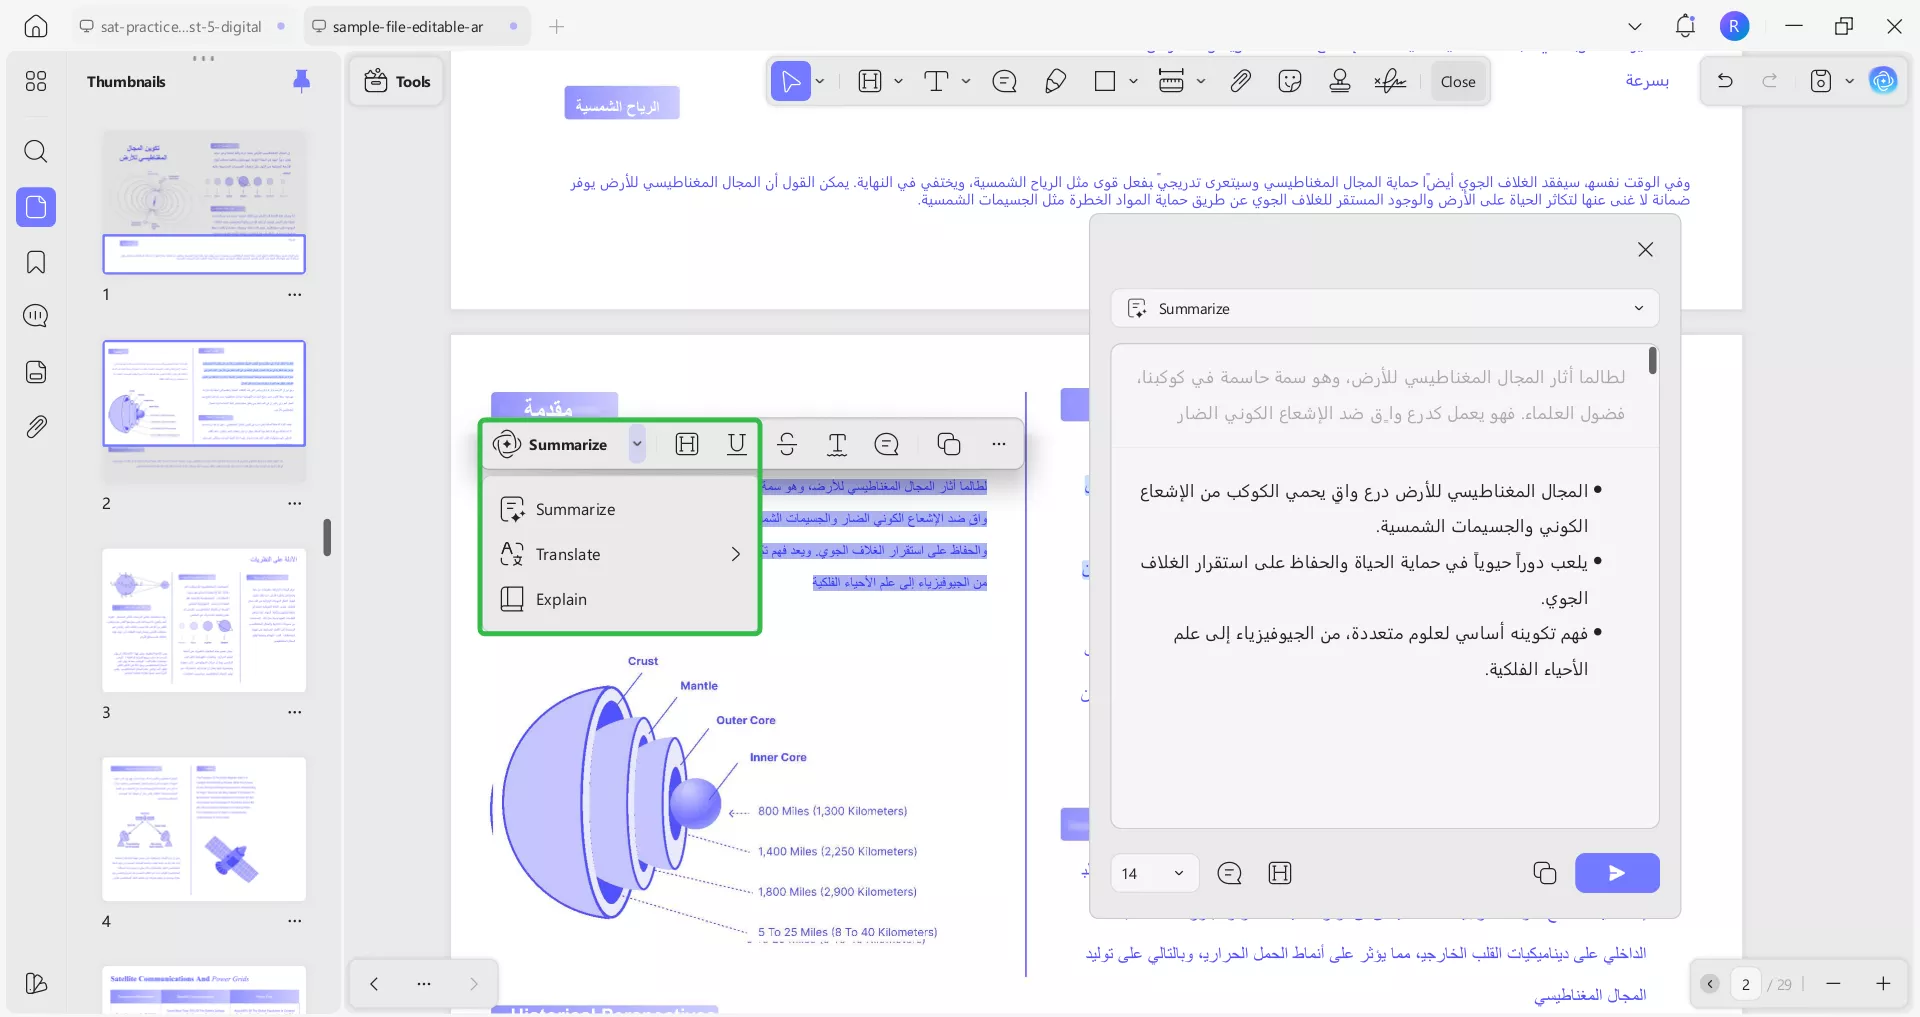Viewport: 1920px width, 1017px height.
Task: Click the Close button in the toolbar
Action: click(1457, 81)
